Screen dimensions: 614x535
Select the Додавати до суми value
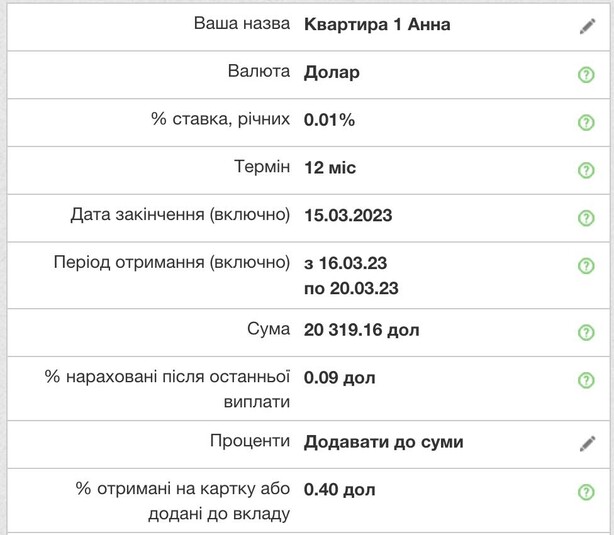383,442
